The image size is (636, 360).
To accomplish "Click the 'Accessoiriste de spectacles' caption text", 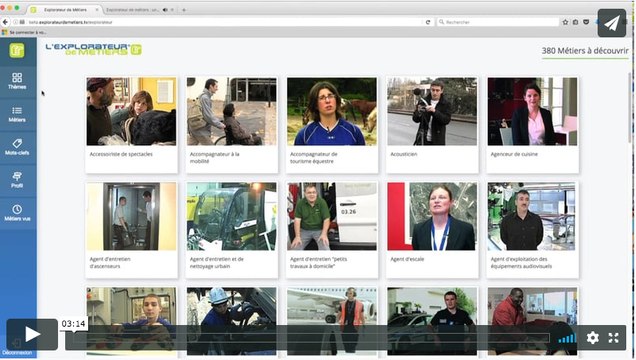I will (x=121, y=154).
